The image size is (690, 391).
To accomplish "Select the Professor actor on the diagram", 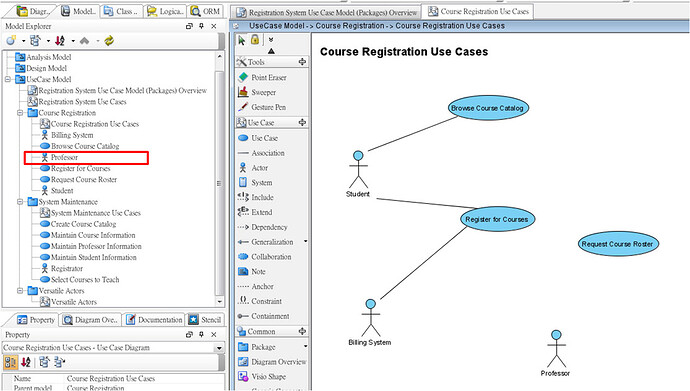I will [x=556, y=354].
